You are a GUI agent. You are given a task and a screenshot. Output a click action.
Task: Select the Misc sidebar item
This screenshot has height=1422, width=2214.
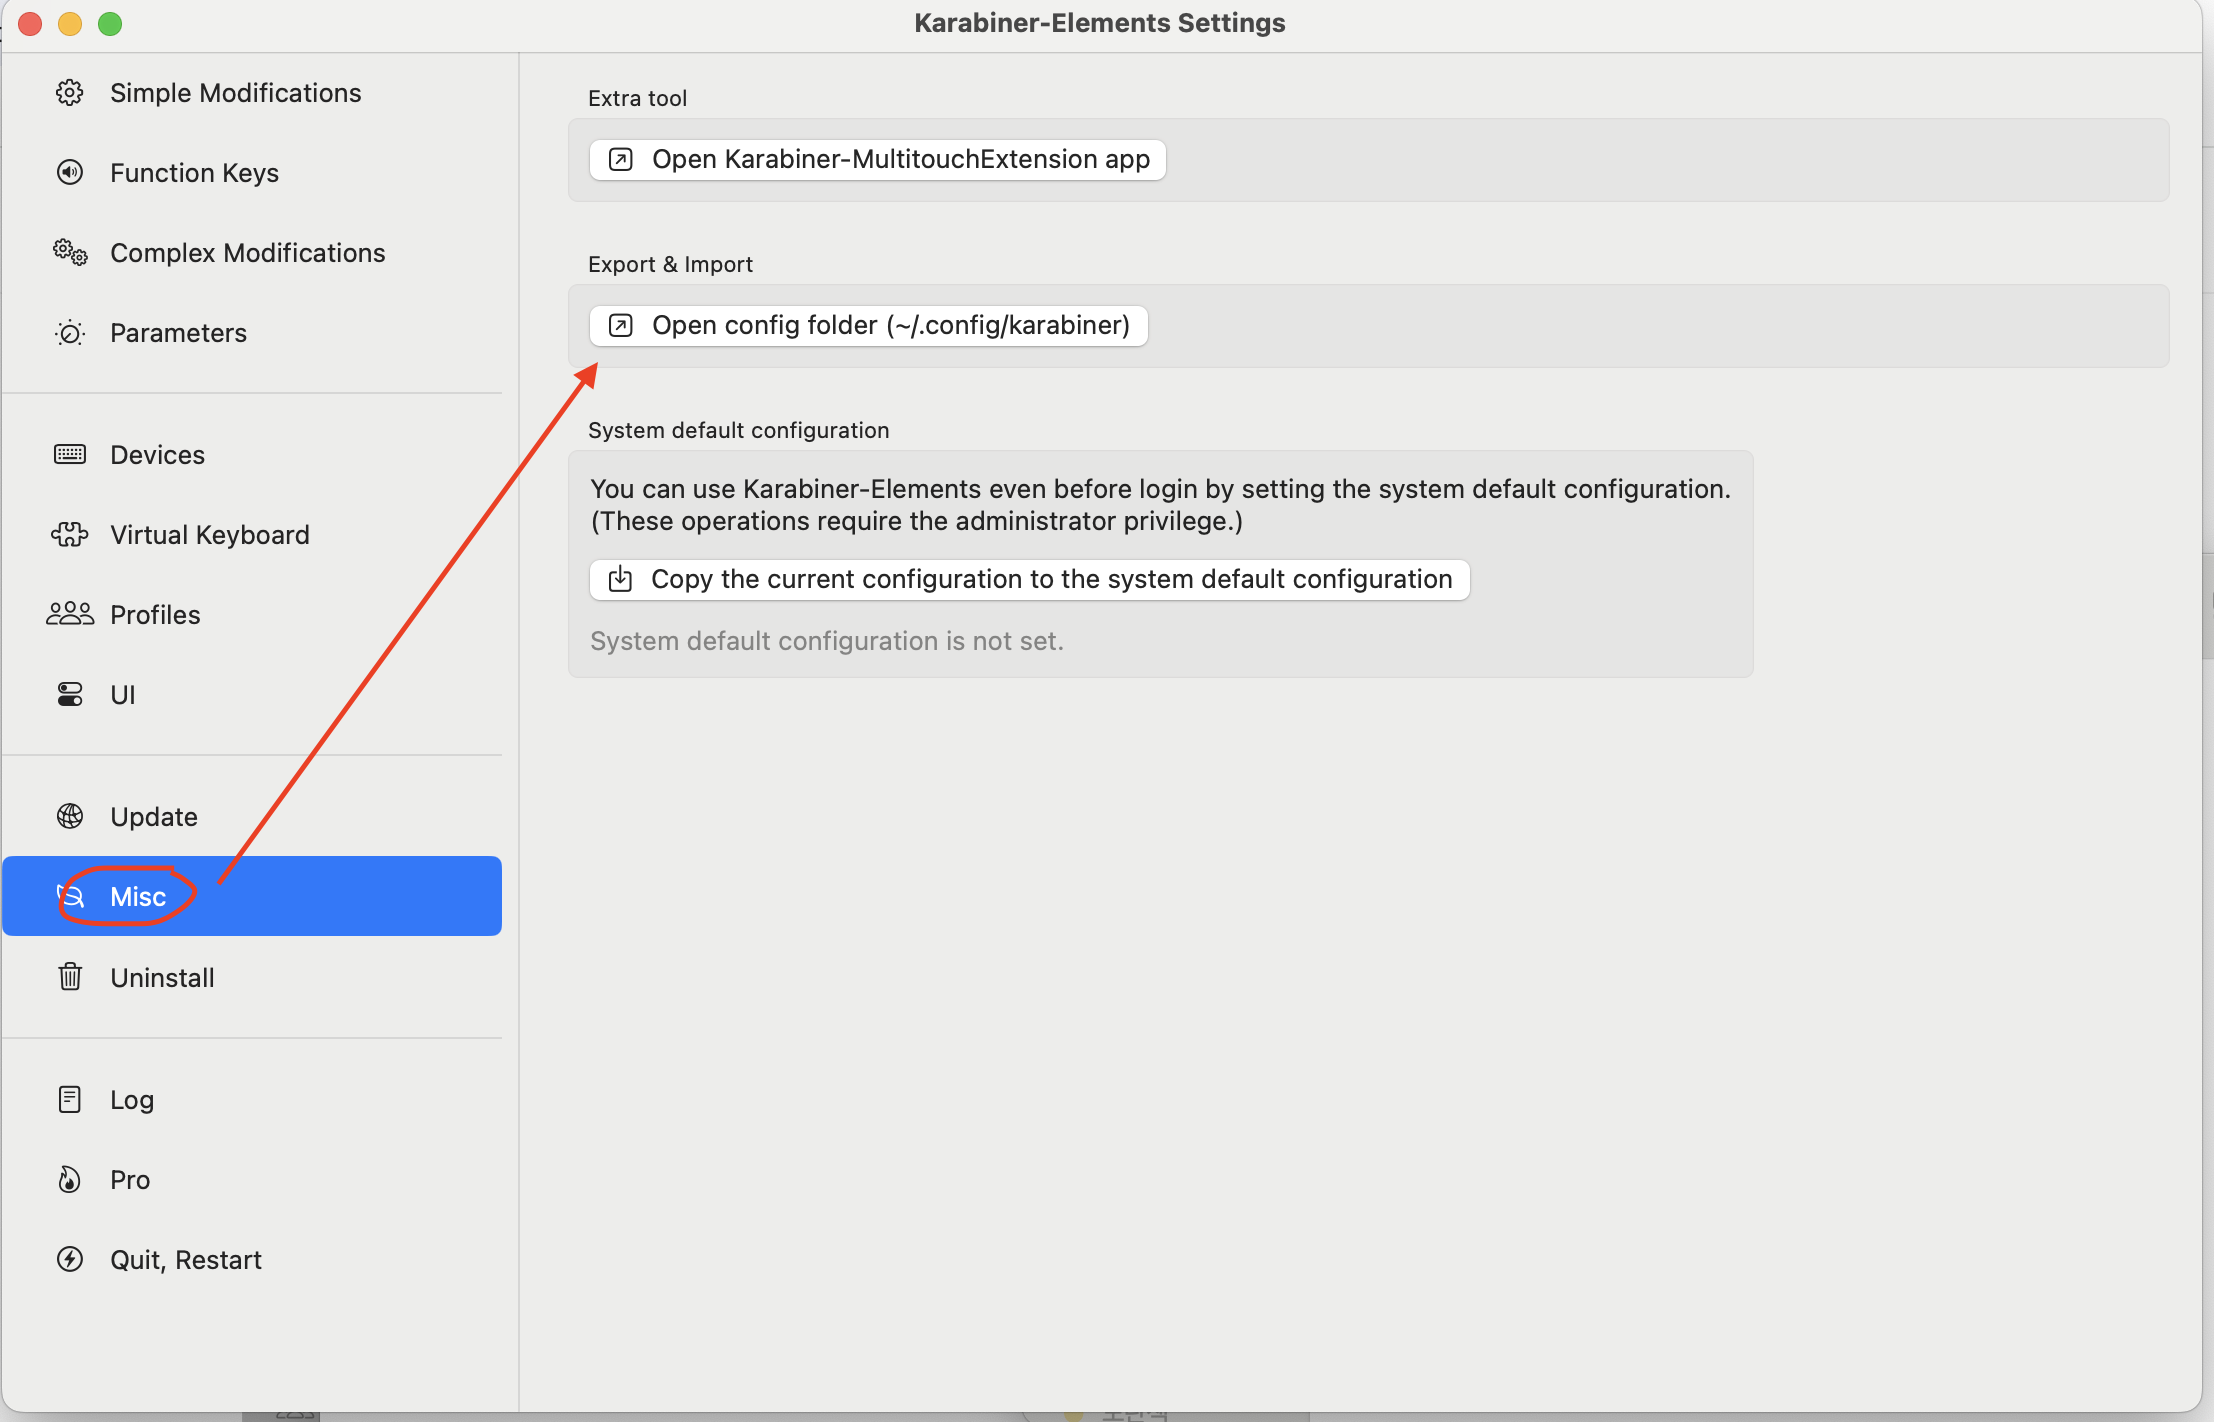coord(252,896)
